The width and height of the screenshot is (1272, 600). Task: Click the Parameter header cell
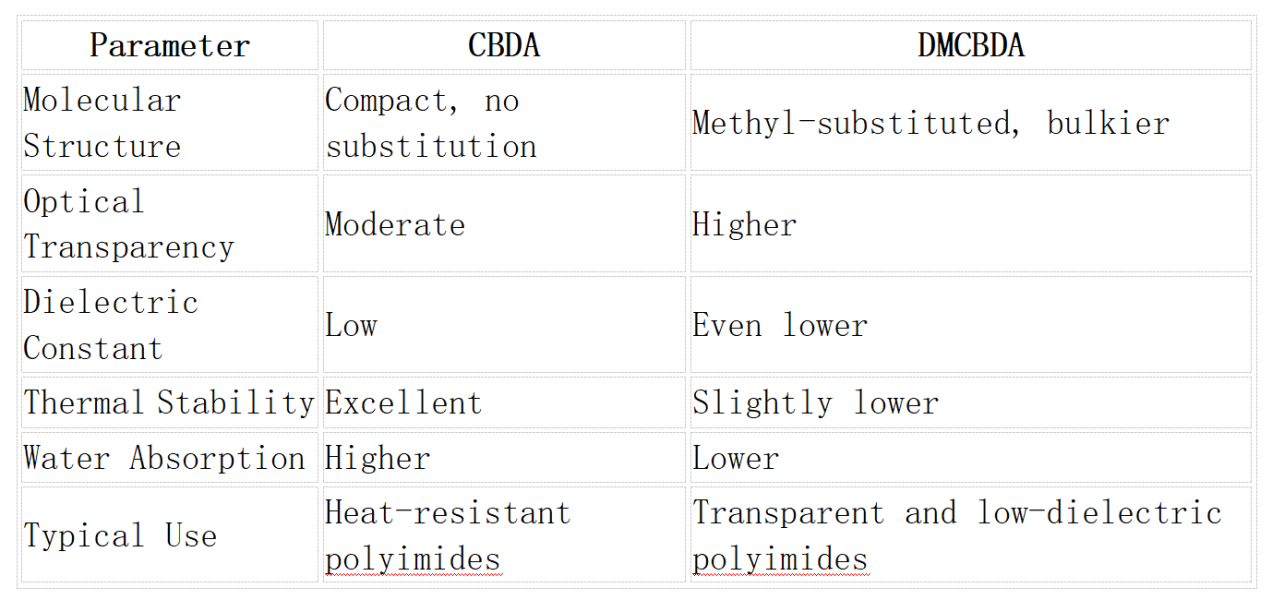click(169, 45)
